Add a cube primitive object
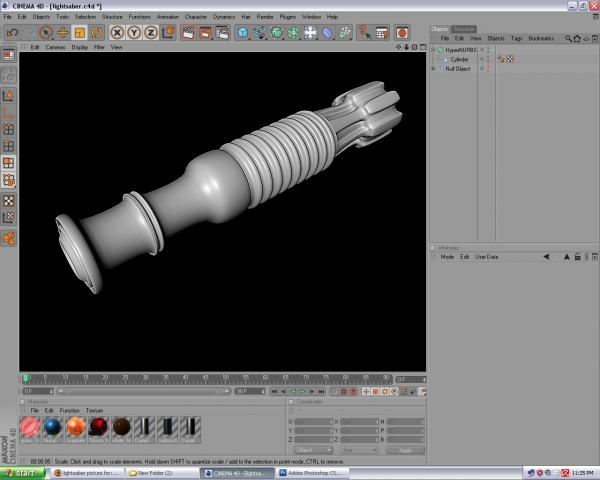600x480 pixels. tap(243, 33)
